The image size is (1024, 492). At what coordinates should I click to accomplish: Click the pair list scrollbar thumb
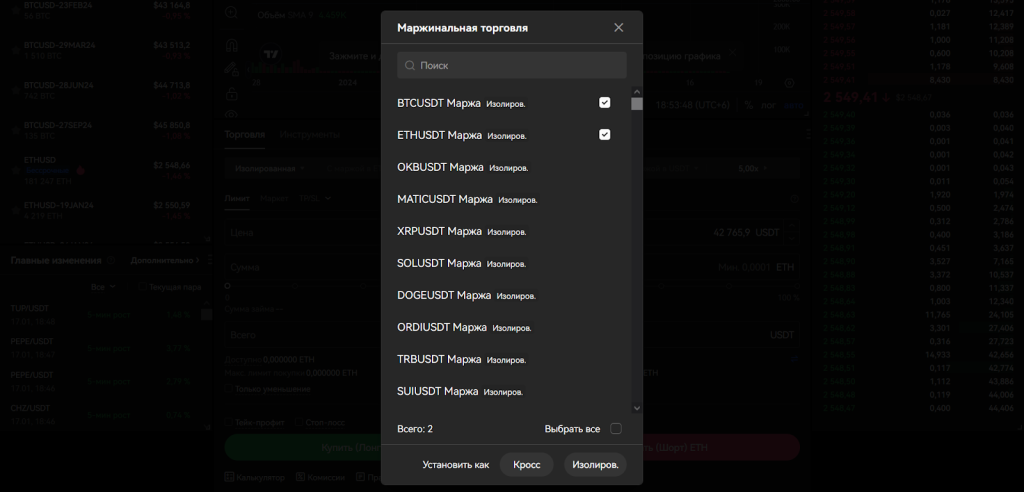(637, 104)
